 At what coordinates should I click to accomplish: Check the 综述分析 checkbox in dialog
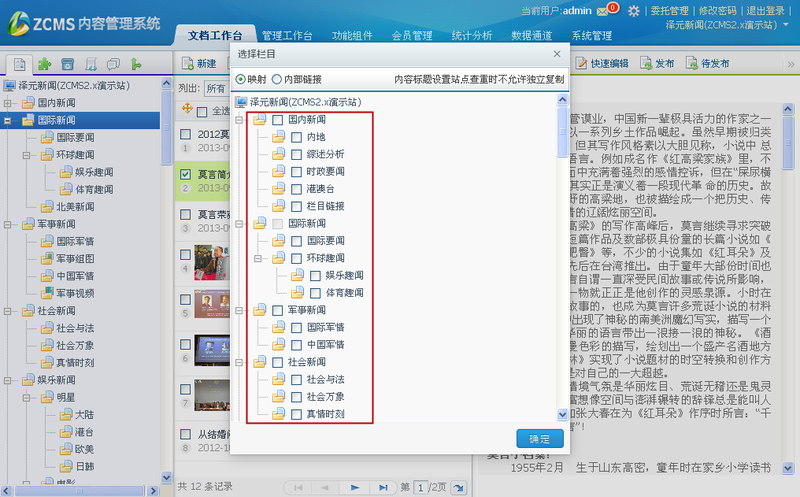pos(297,154)
